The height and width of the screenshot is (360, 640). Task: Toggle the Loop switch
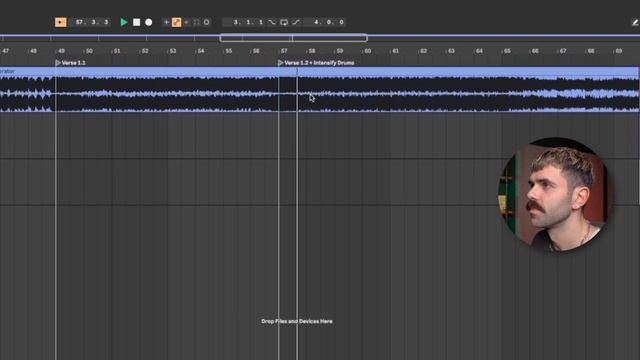tap(284, 22)
